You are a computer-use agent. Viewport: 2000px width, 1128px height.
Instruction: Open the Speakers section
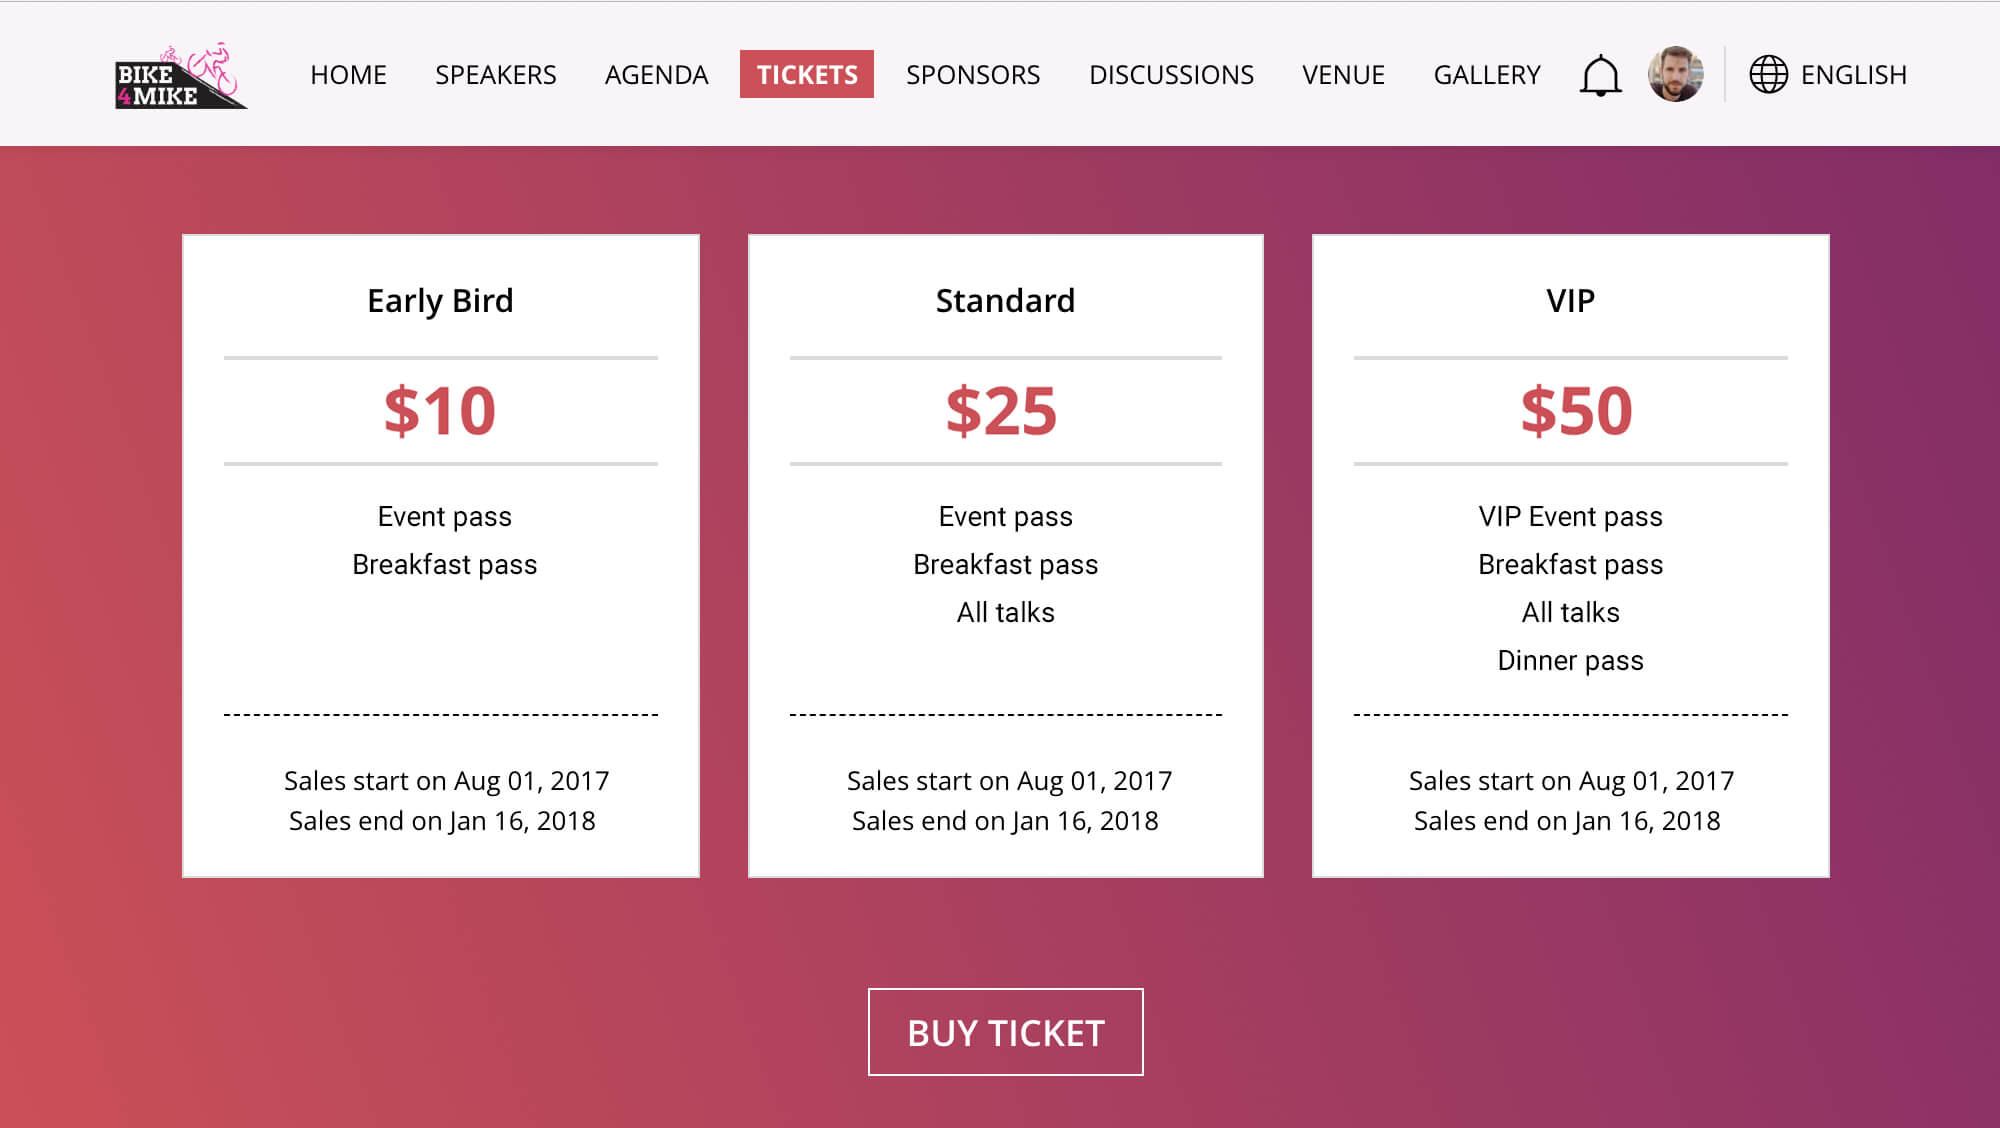(x=495, y=74)
